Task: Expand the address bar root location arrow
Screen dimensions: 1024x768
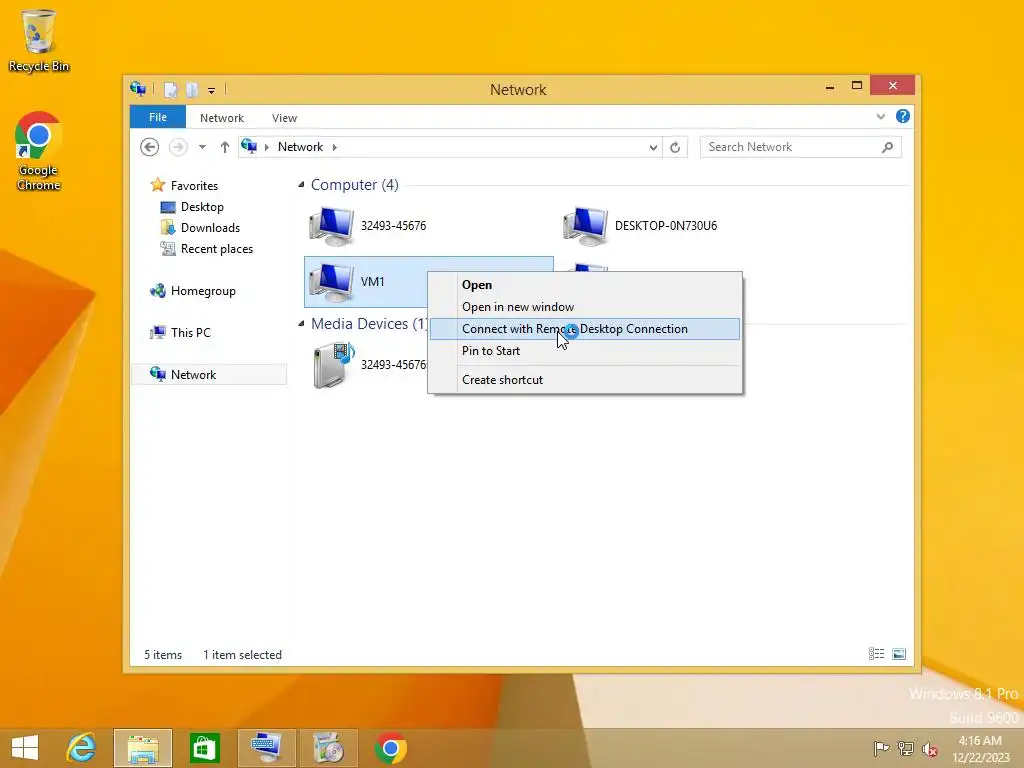Action: coord(266,147)
